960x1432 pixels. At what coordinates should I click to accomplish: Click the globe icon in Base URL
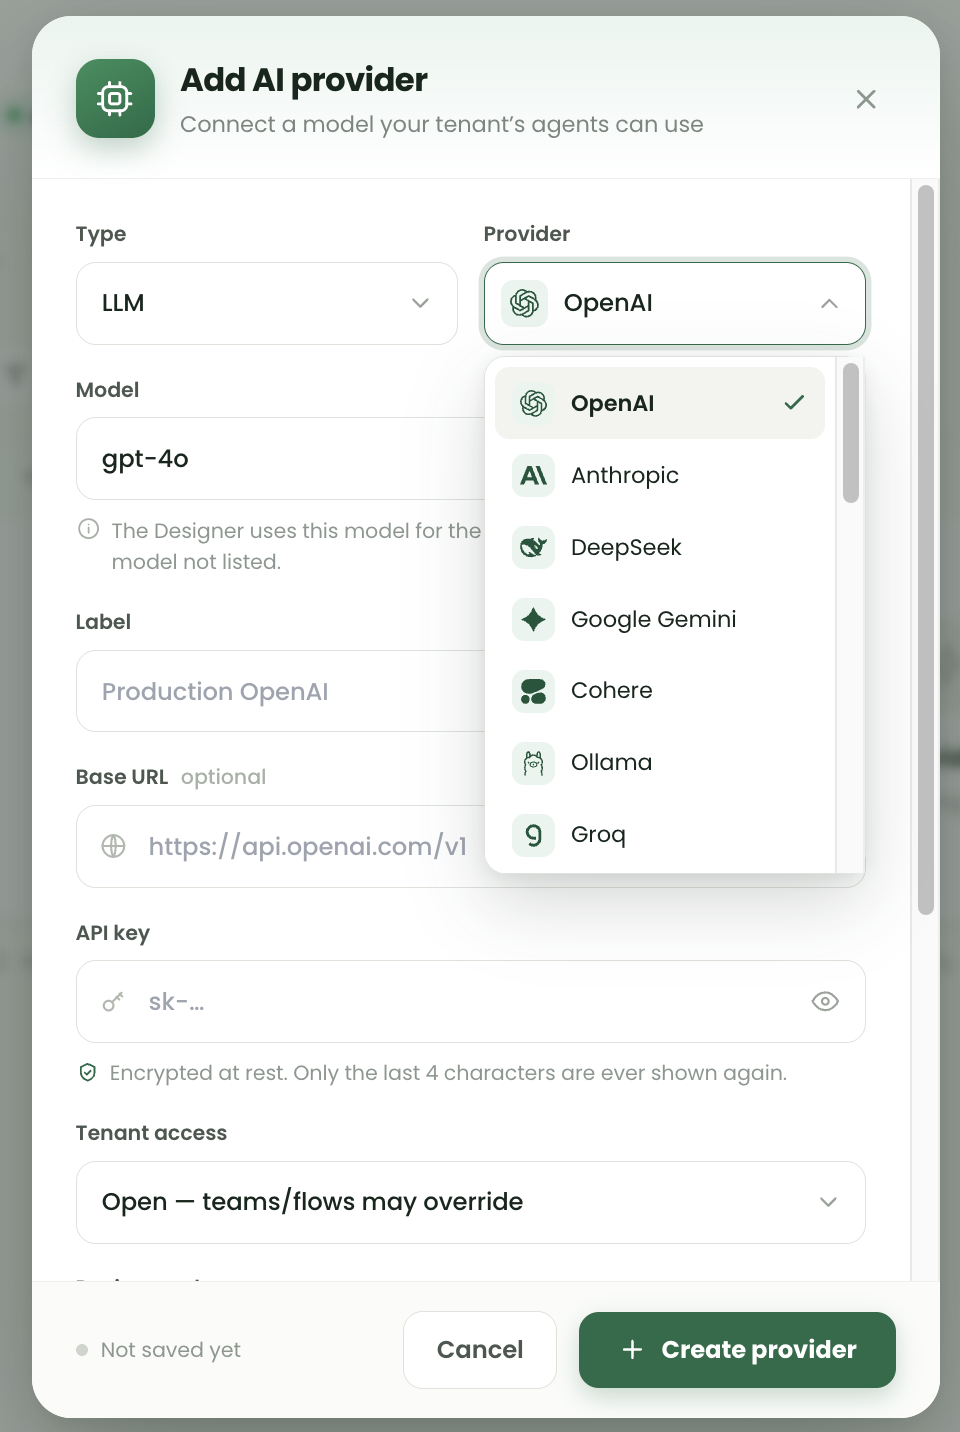coord(114,846)
